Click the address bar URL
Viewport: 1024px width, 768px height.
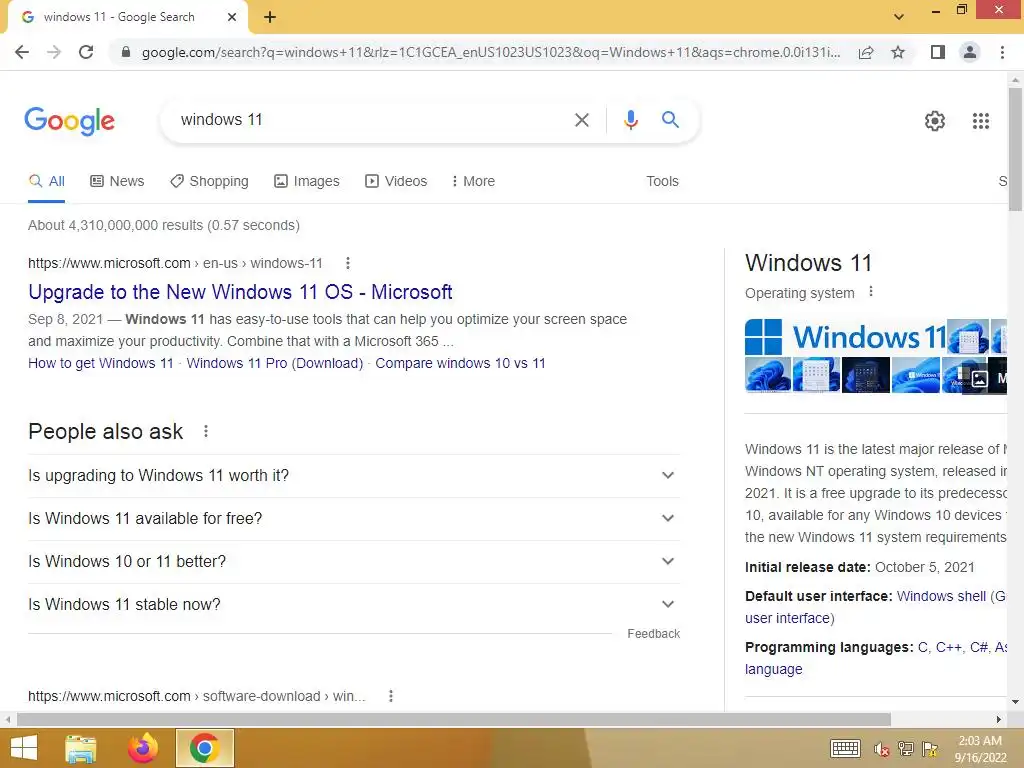click(x=490, y=52)
